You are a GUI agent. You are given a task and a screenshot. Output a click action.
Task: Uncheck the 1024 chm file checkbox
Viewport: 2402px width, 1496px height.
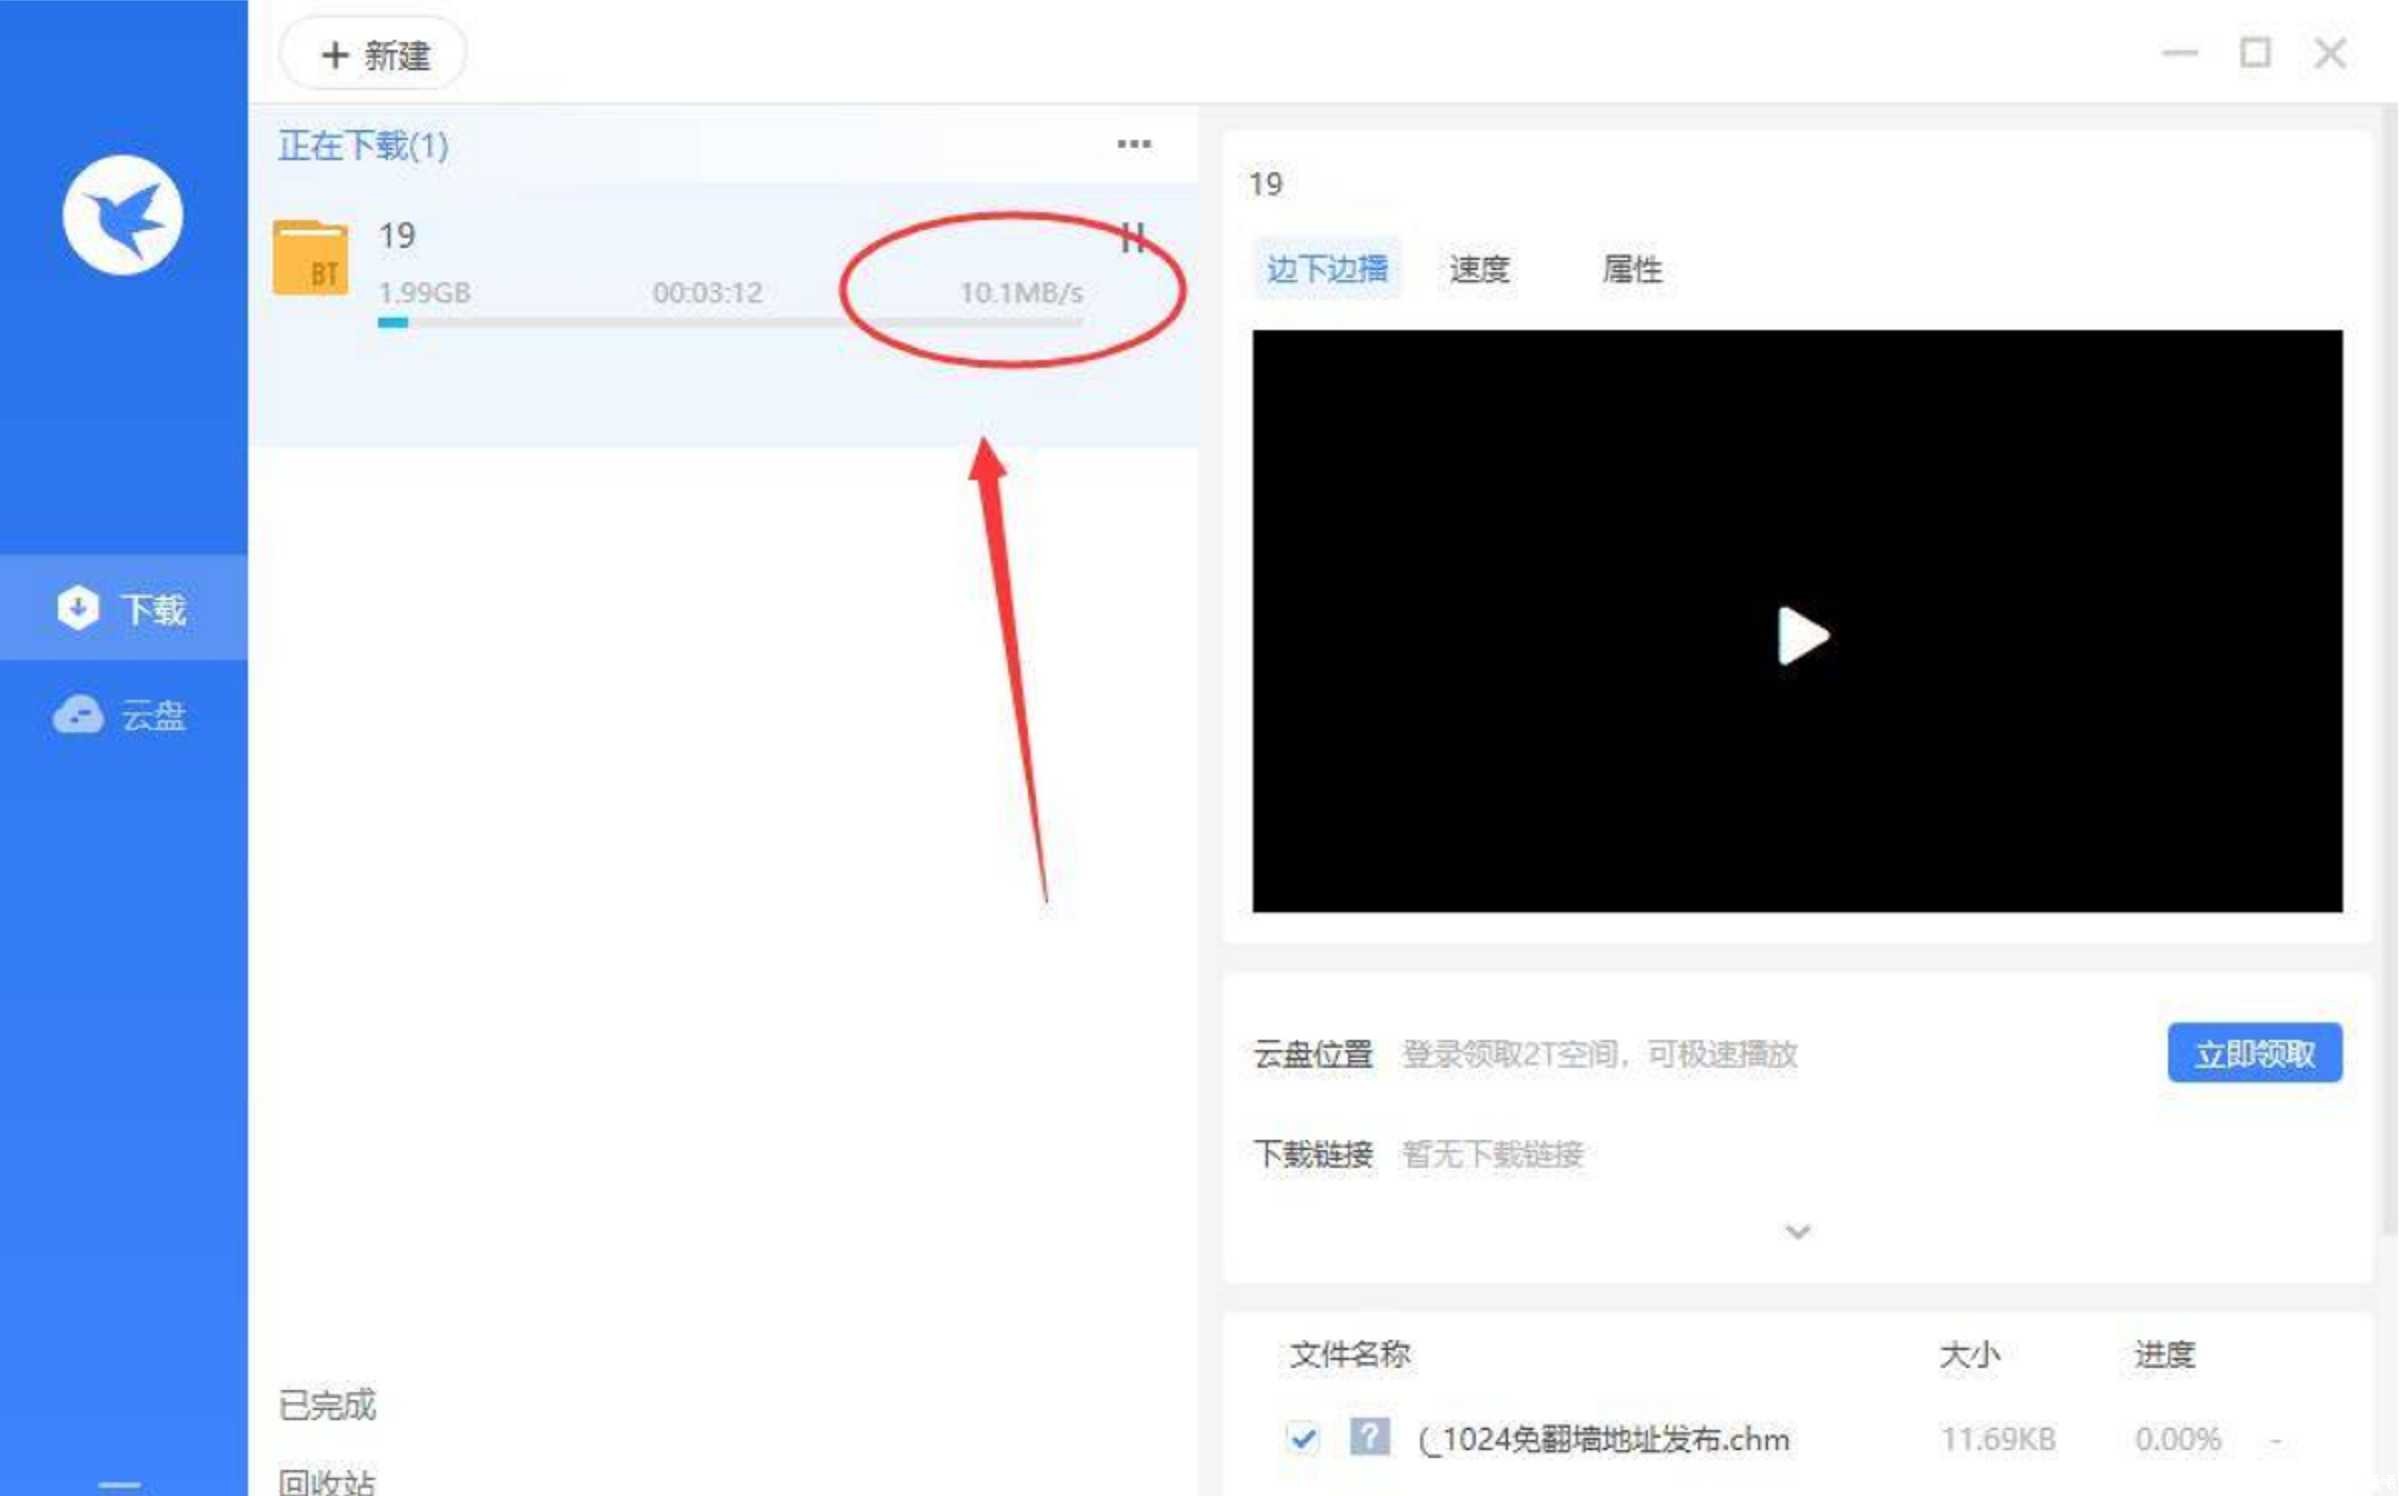click(1303, 1438)
